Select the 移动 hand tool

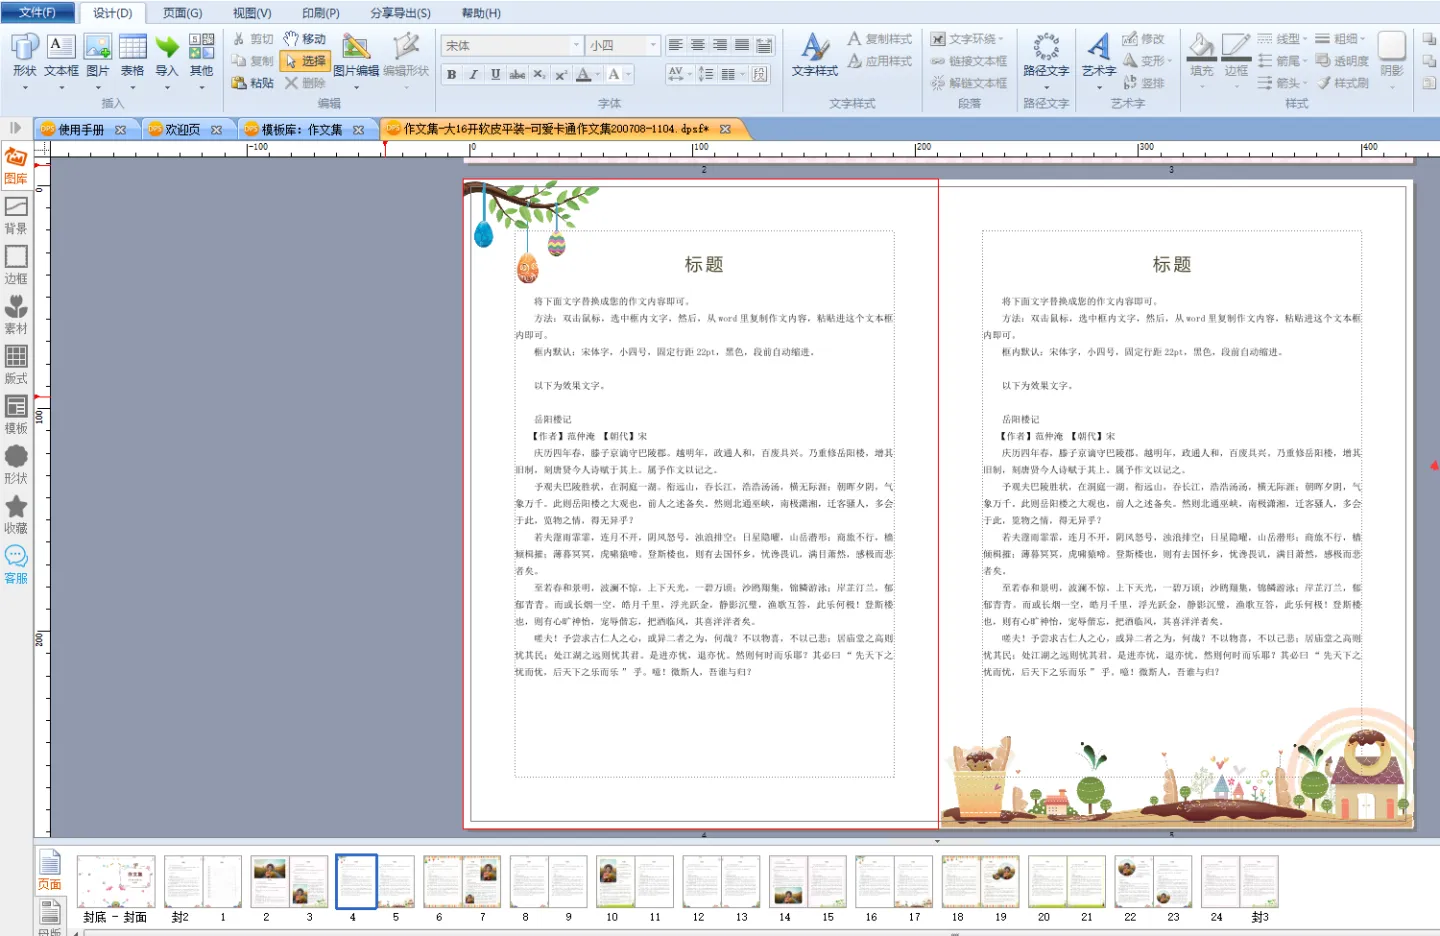[305, 39]
